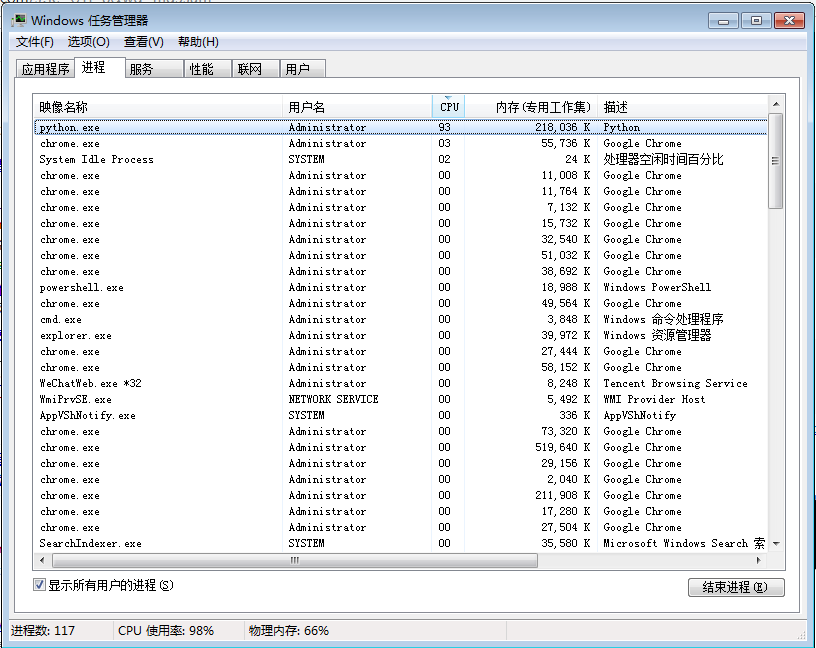Screen dimensions: 816x648
Task: Select chrome.exe row using 7,132 K
Action: (400, 207)
